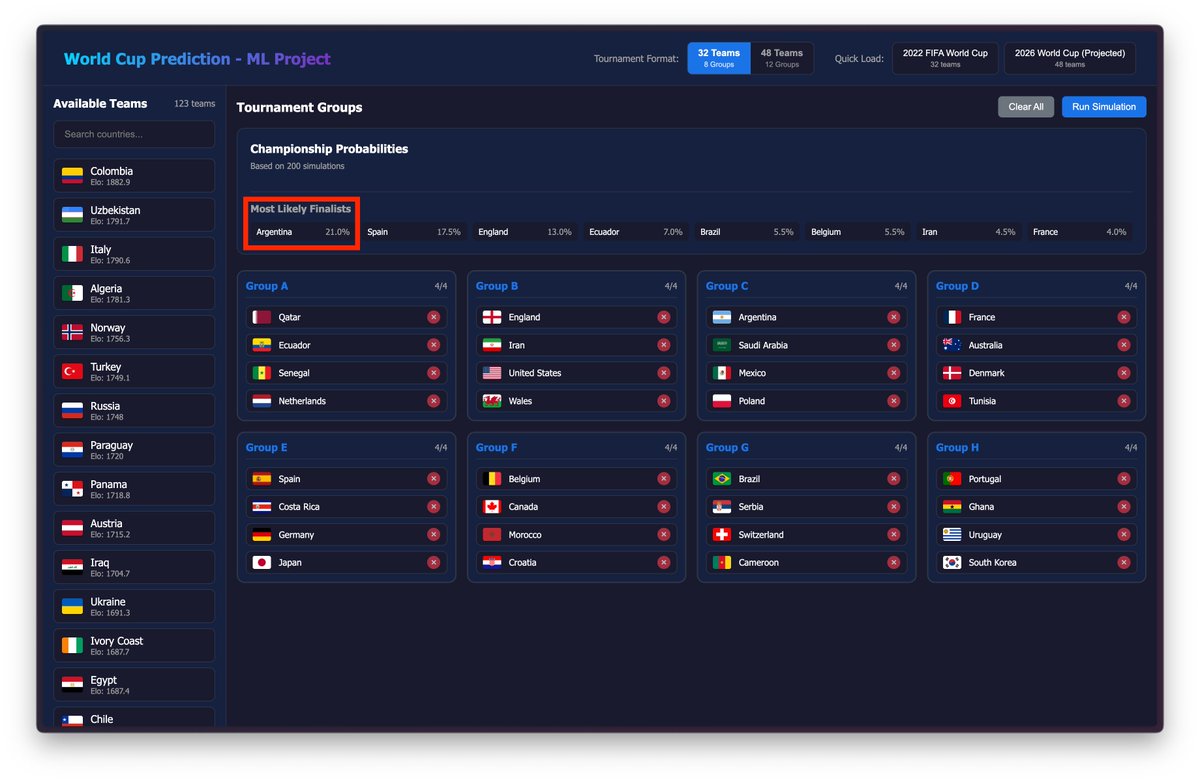Remove Ecuador from Group A

(433, 345)
